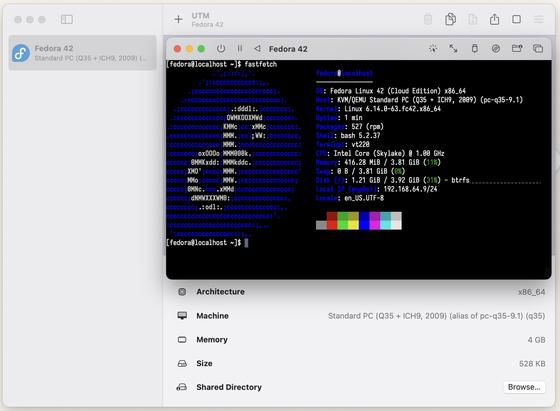The image size is (560, 411).
Task: Click the plus to create a new VM
Action: coord(178,19)
